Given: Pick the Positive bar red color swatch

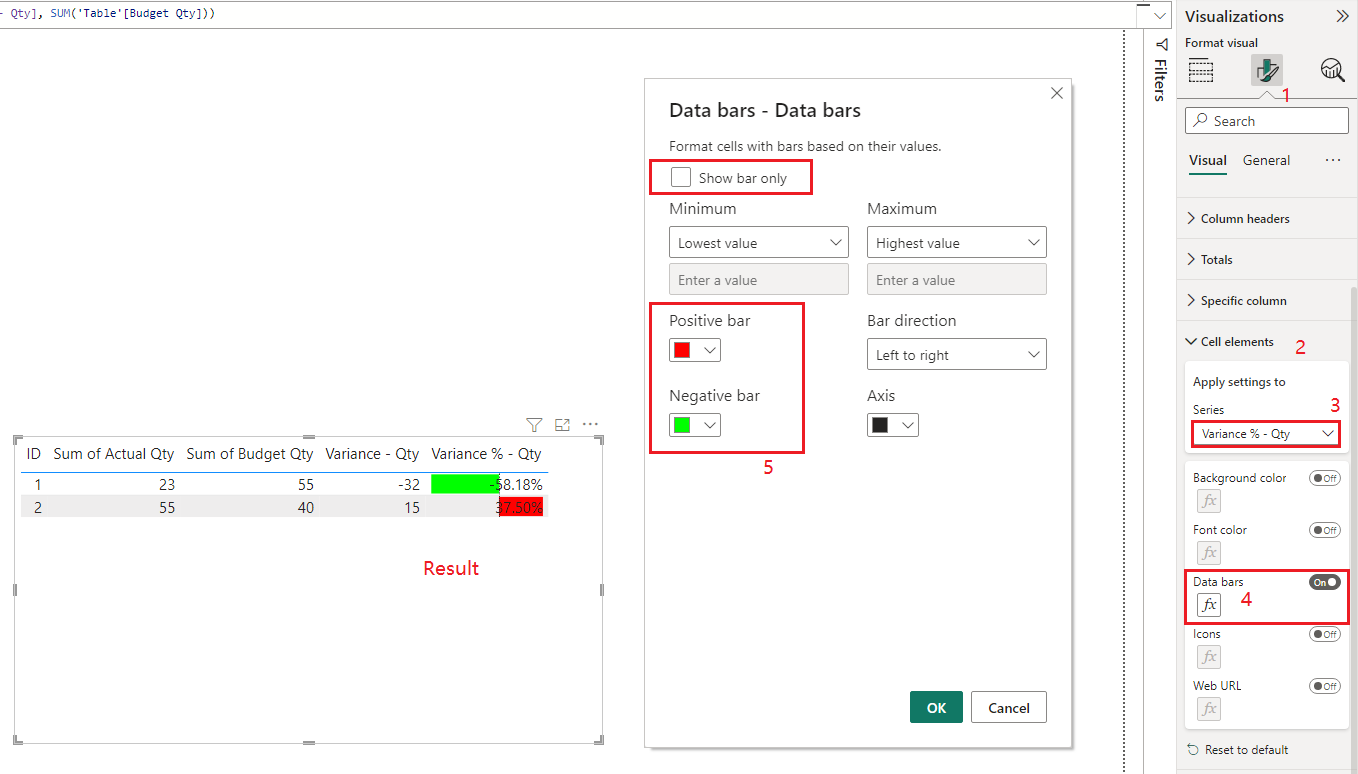Looking at the screenshot, I should 695,350.
